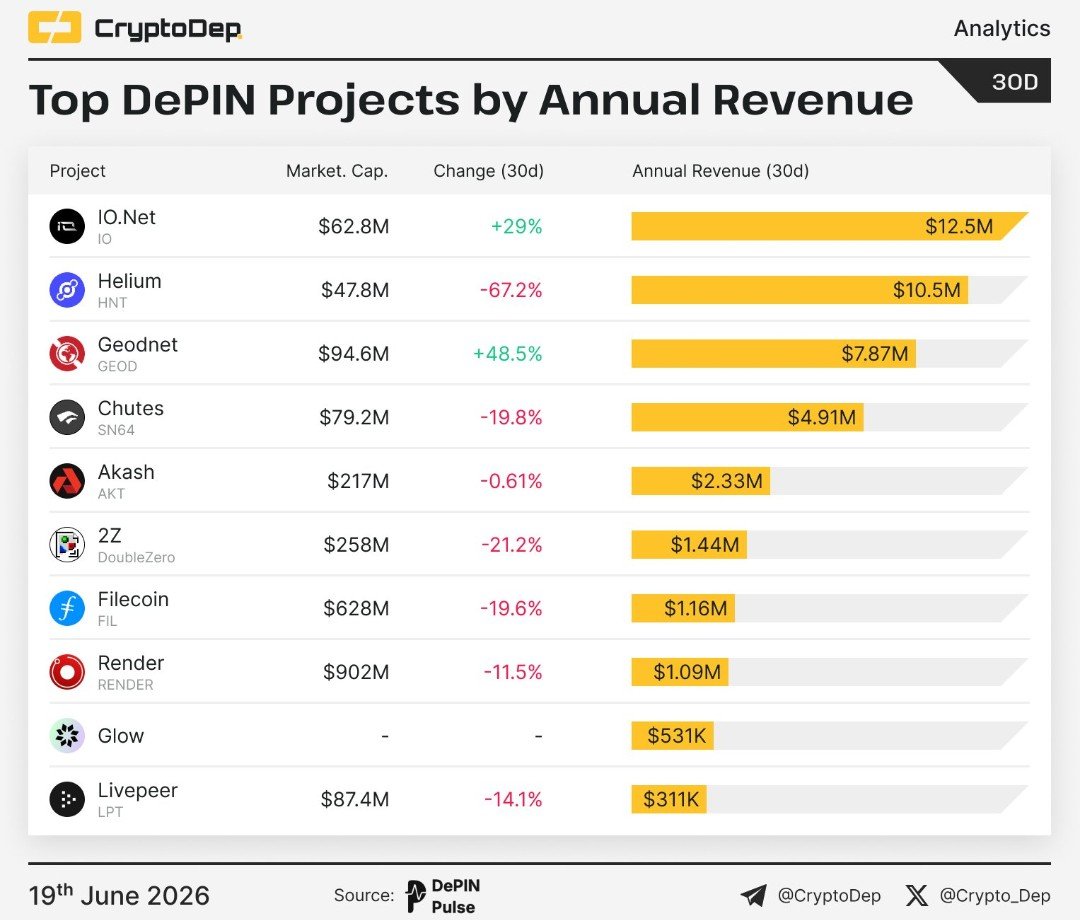Click the Akash project icon
1080x920 pixels.
coord(67,481)
